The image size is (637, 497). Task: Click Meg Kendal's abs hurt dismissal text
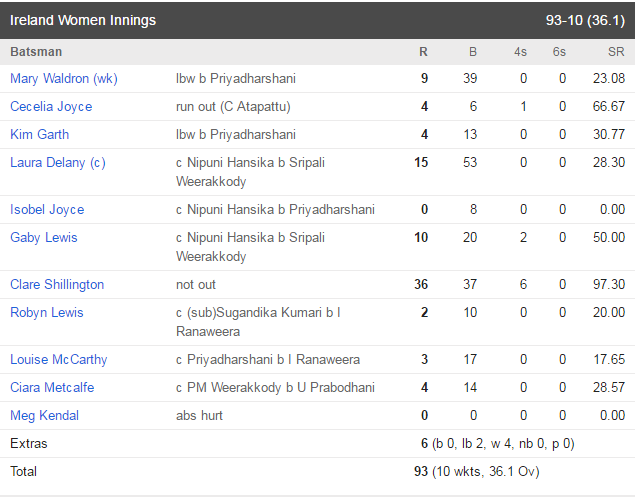click(199, 416)
